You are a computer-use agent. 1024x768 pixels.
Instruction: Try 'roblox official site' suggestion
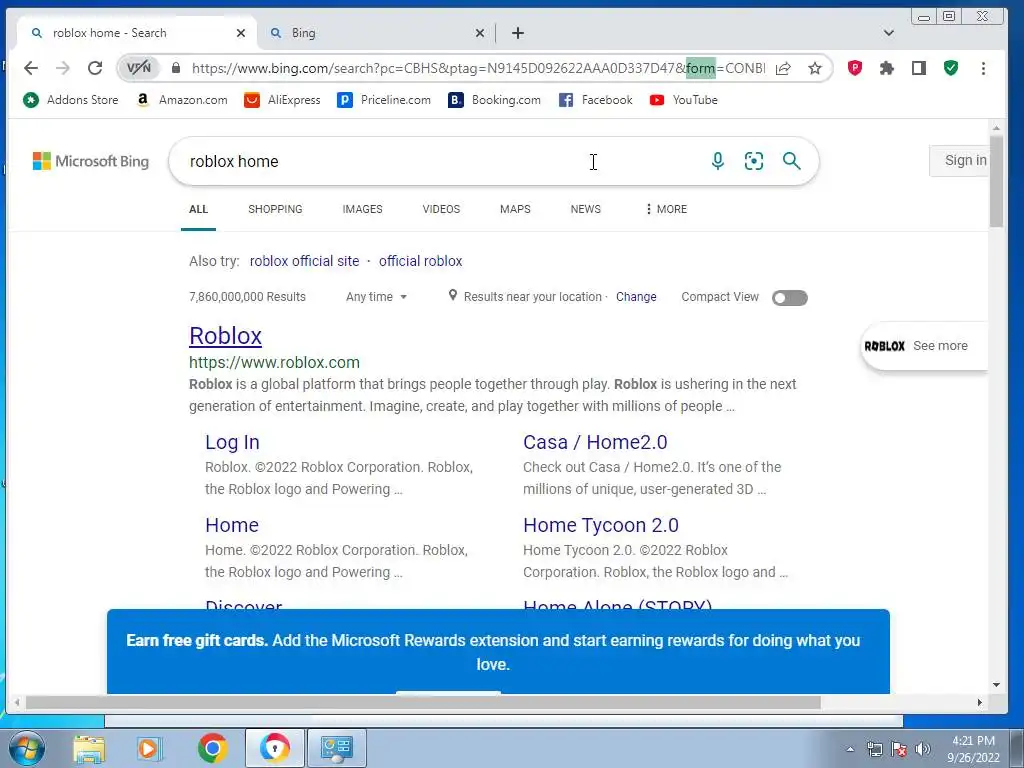tap(304, 261)
